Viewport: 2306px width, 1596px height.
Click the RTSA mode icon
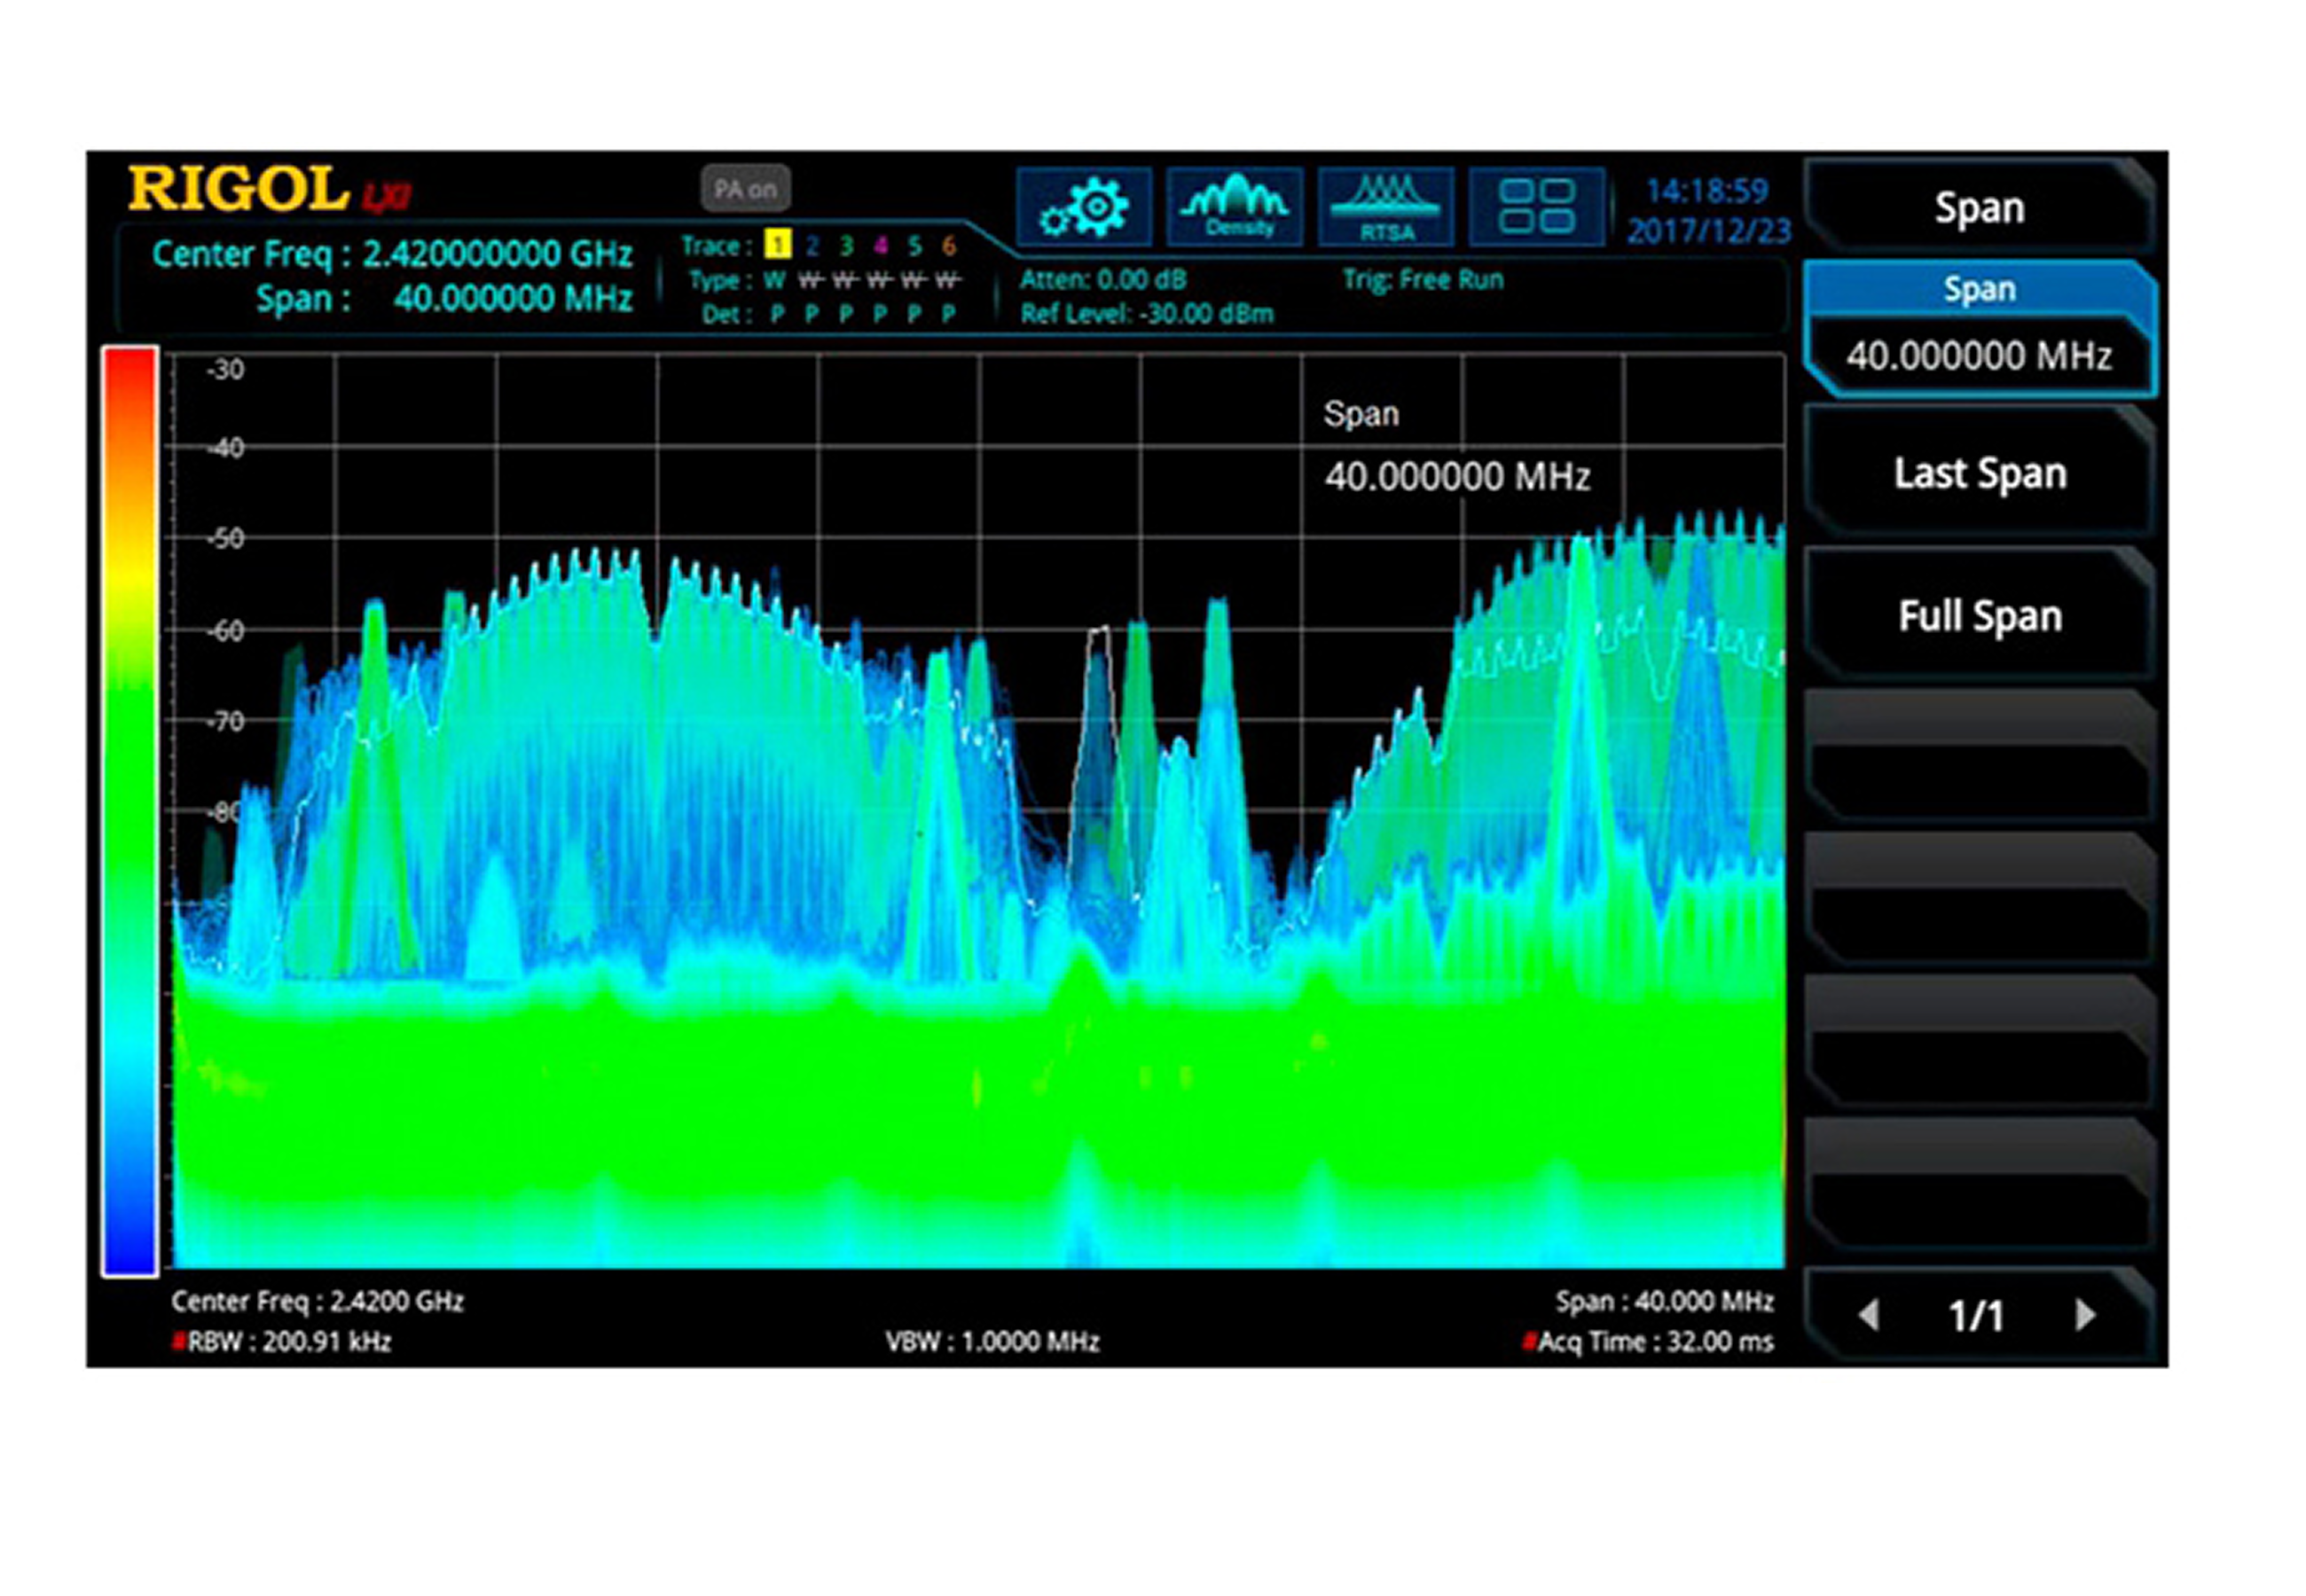point(1386,207)
